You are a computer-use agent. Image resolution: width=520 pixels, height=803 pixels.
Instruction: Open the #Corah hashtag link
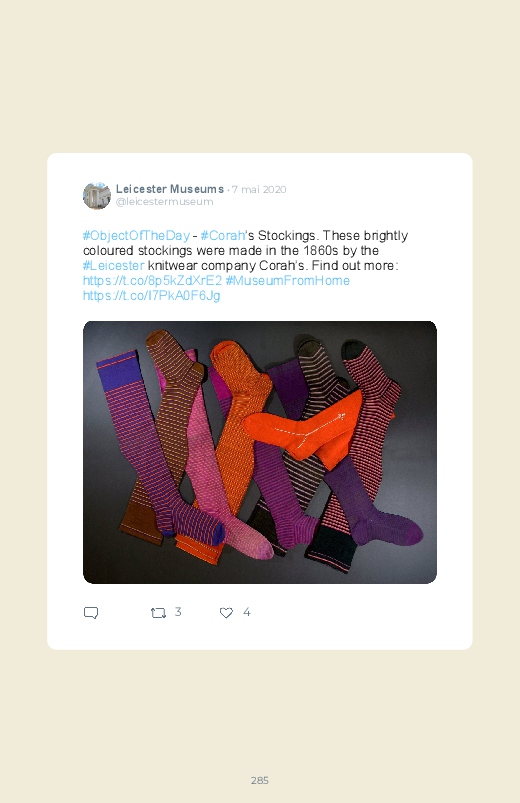pos(222,236)
